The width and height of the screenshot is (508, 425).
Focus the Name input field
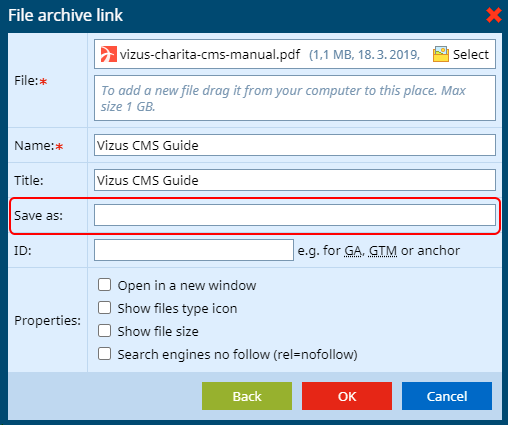295,145
